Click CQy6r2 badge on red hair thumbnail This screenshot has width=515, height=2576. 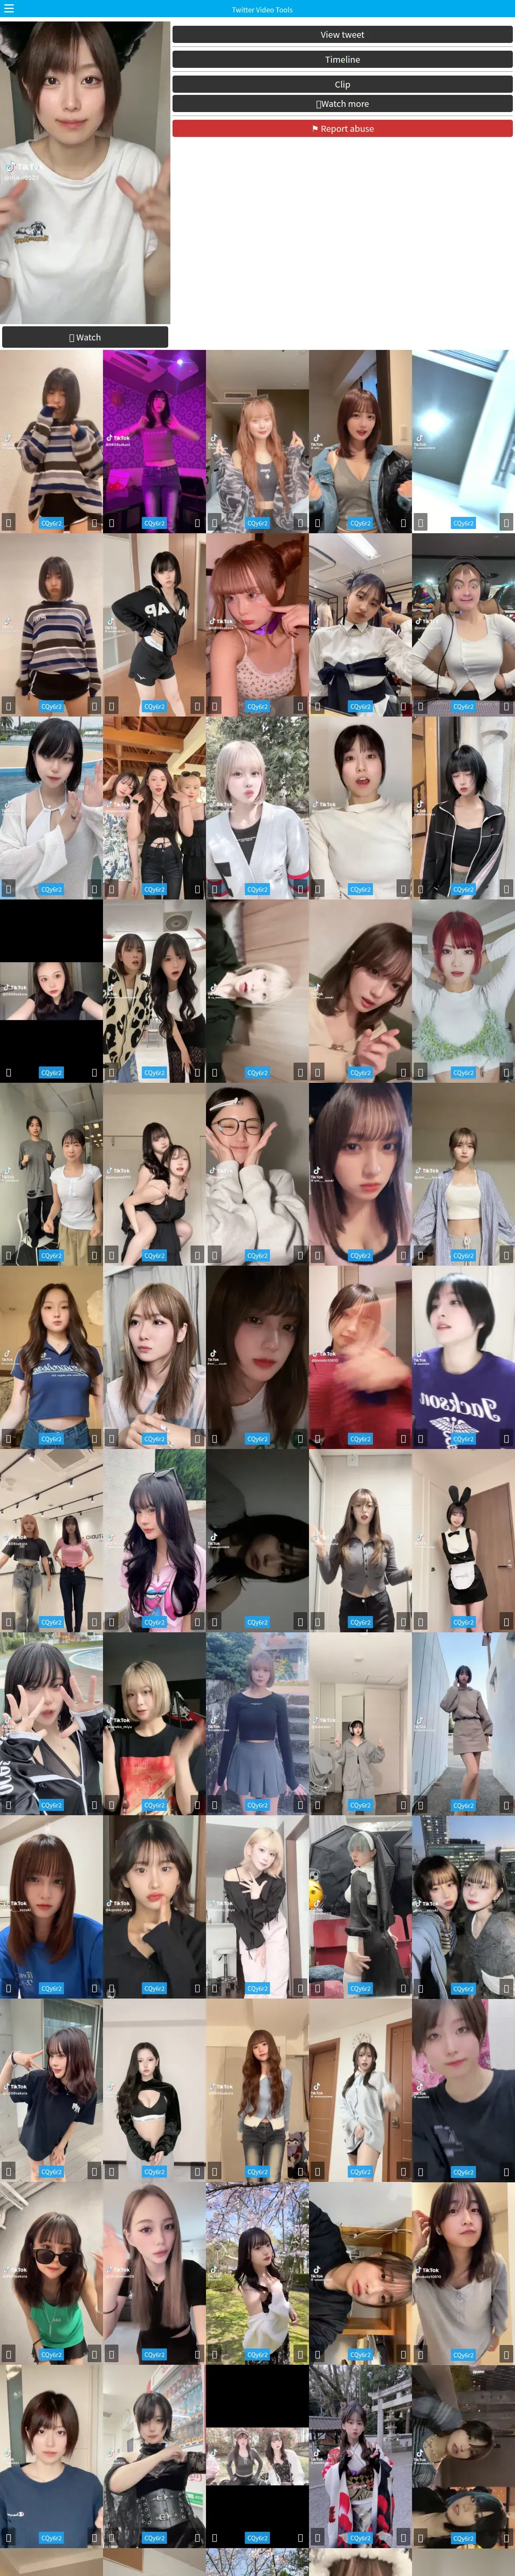[463, 1073]
